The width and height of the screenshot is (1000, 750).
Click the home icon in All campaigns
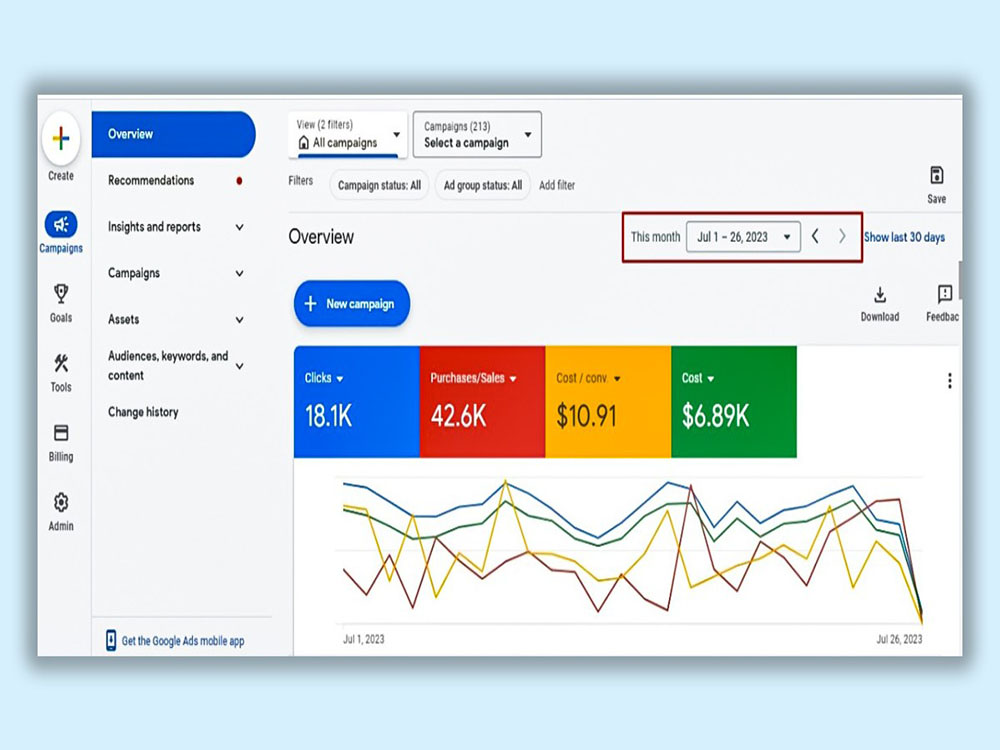click(304, 143)
